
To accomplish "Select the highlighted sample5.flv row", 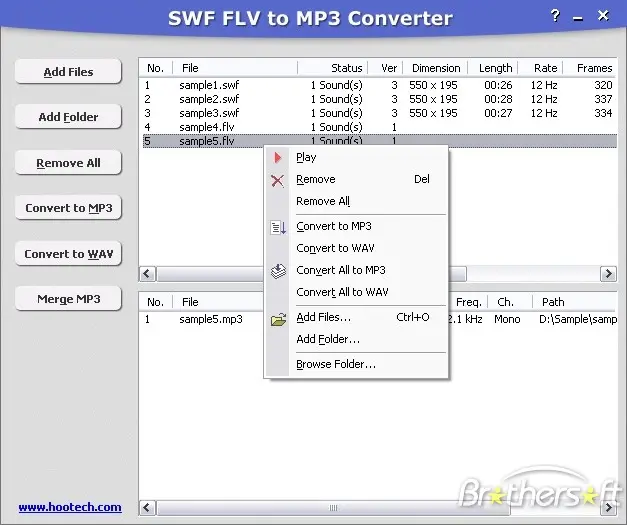I will coord(380,141).
